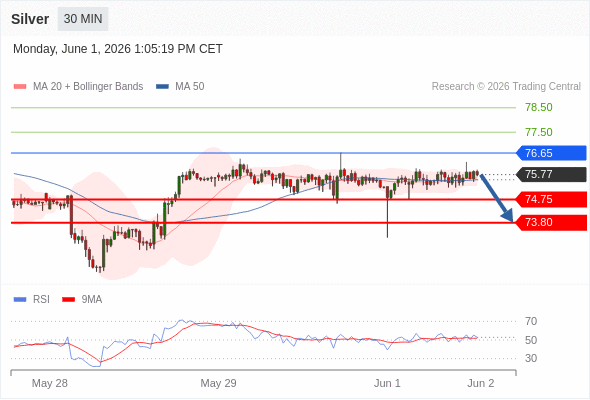Click the 78.50 green resistance label

[x=539, y=107]
